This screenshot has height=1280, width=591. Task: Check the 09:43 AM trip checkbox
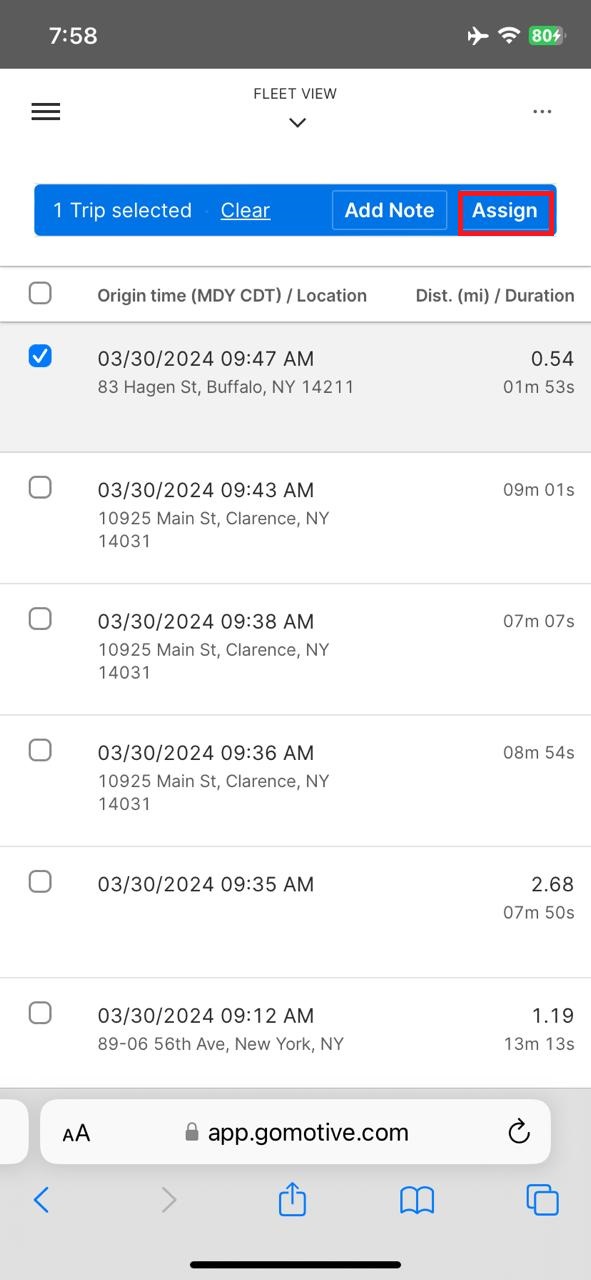[40, 487]
